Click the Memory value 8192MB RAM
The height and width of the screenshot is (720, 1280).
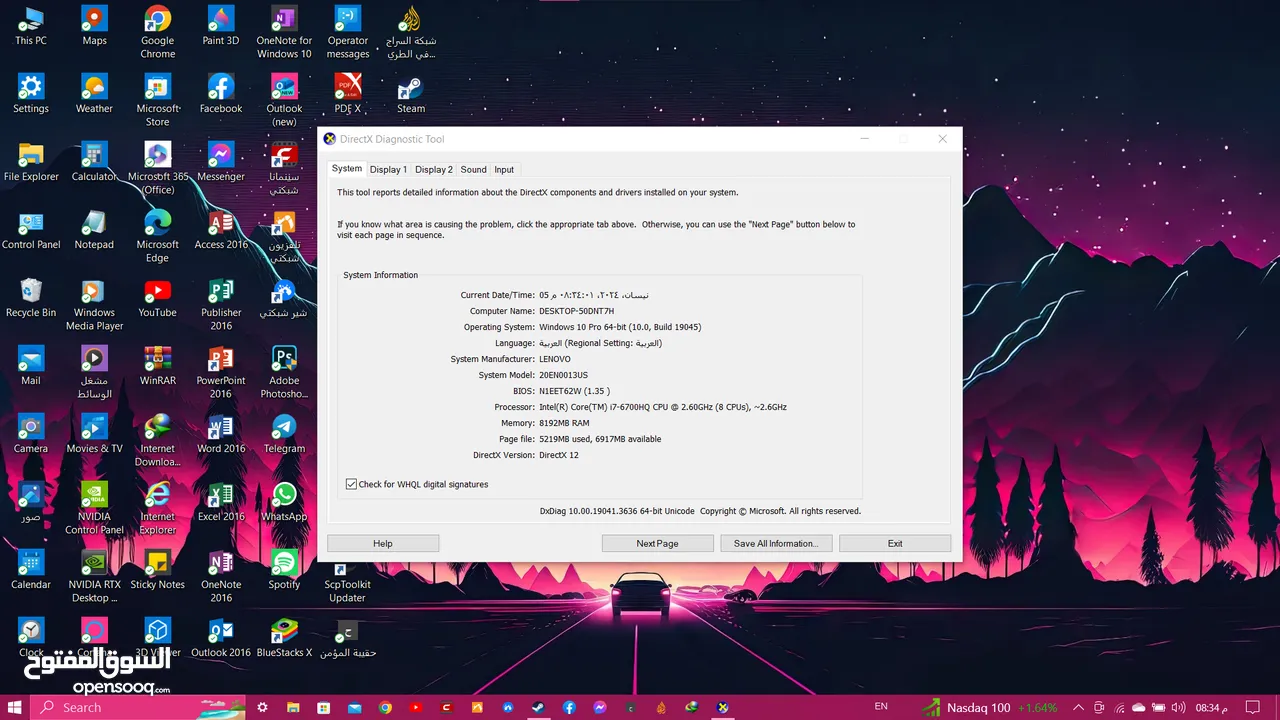tap(564, 423)
